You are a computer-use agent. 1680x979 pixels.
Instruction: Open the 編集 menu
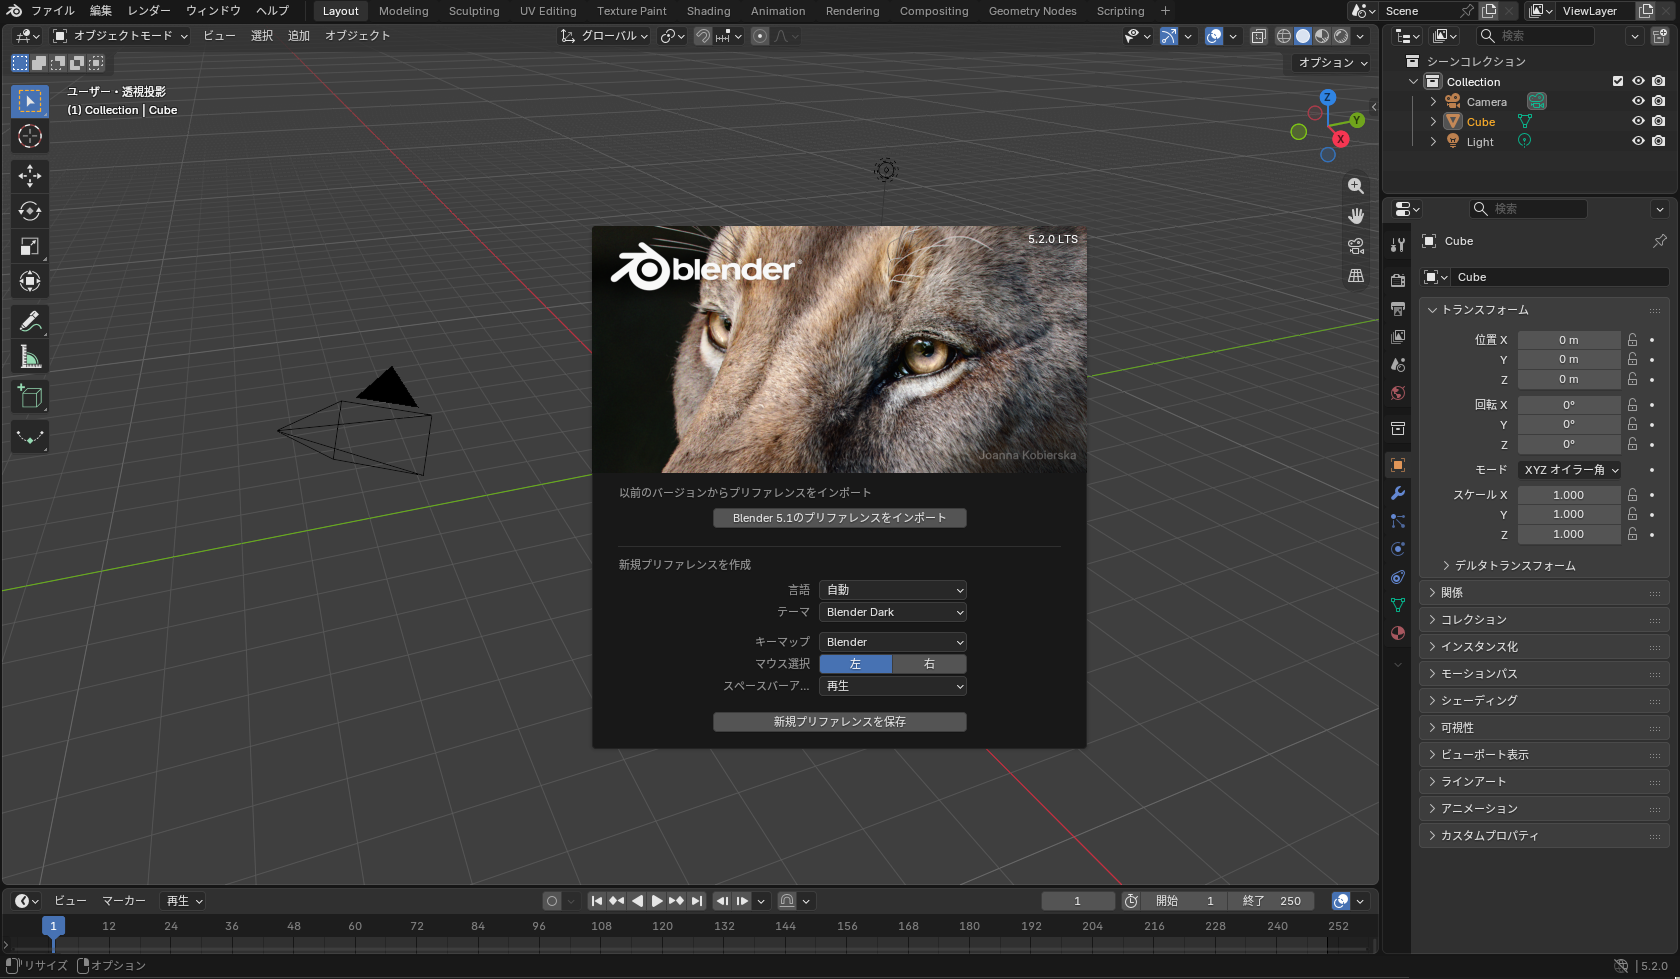tap(101, 11)
